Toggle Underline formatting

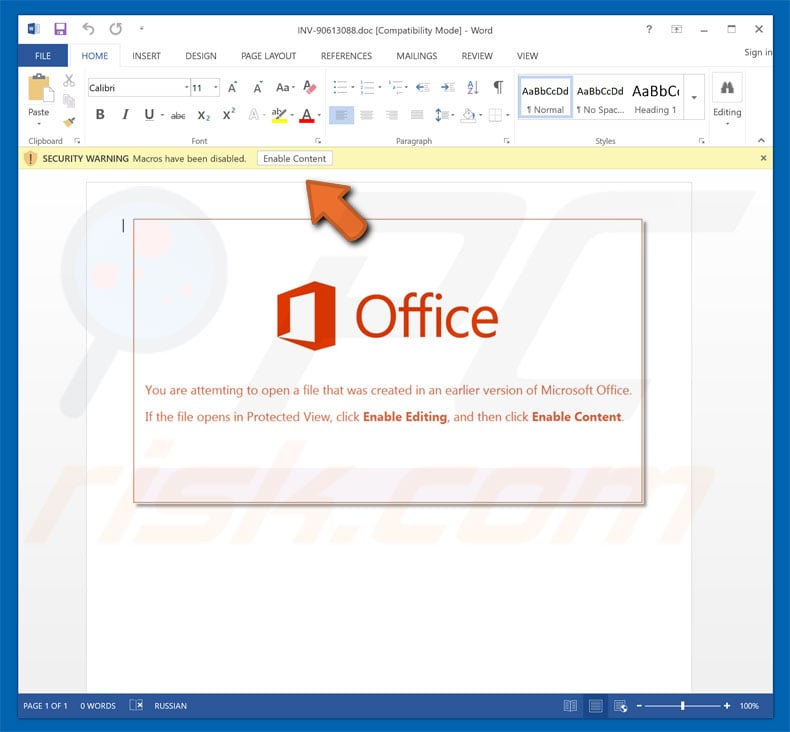pos(149,115)
